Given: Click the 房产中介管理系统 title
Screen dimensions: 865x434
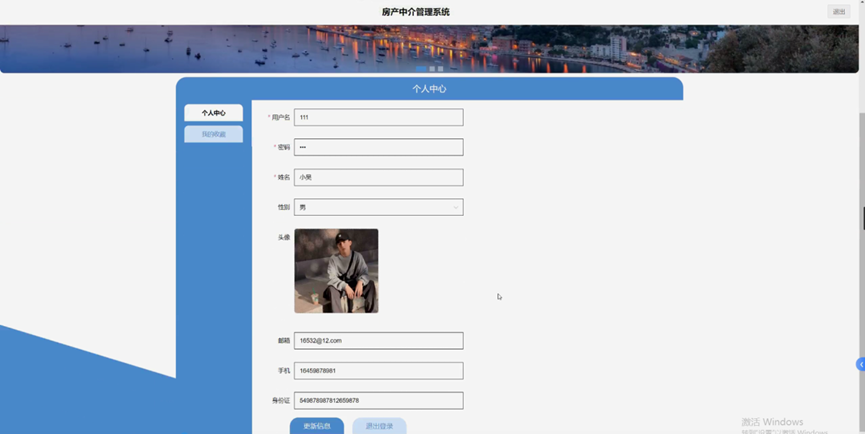Looking at the screenshot, I should (x=415, y=12).
